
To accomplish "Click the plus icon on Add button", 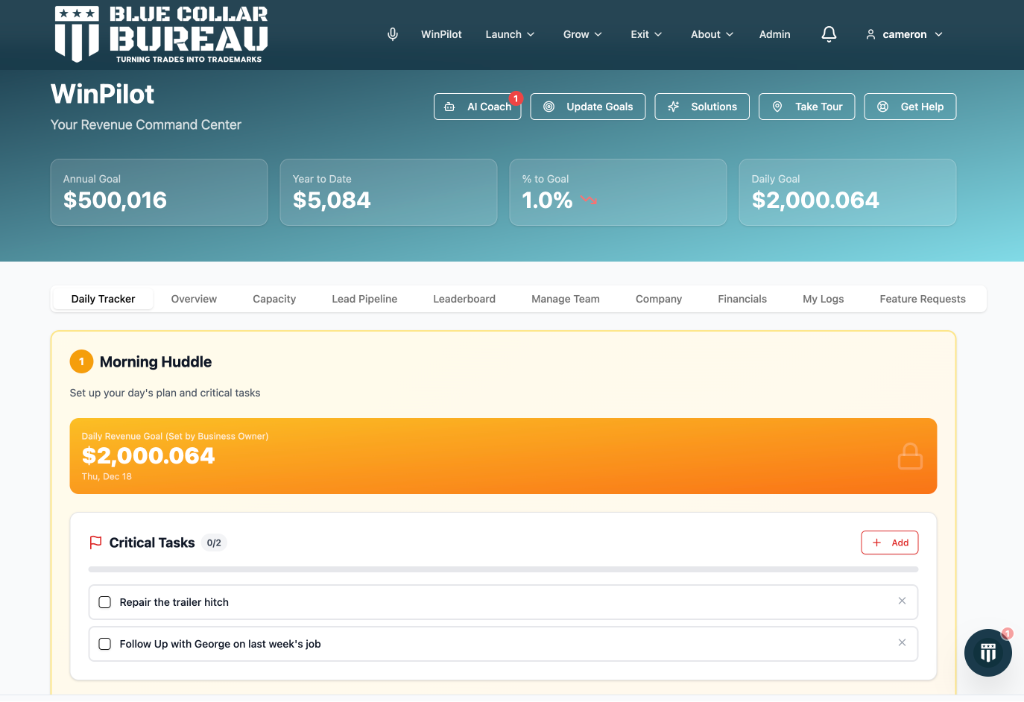I will point(877,543).
